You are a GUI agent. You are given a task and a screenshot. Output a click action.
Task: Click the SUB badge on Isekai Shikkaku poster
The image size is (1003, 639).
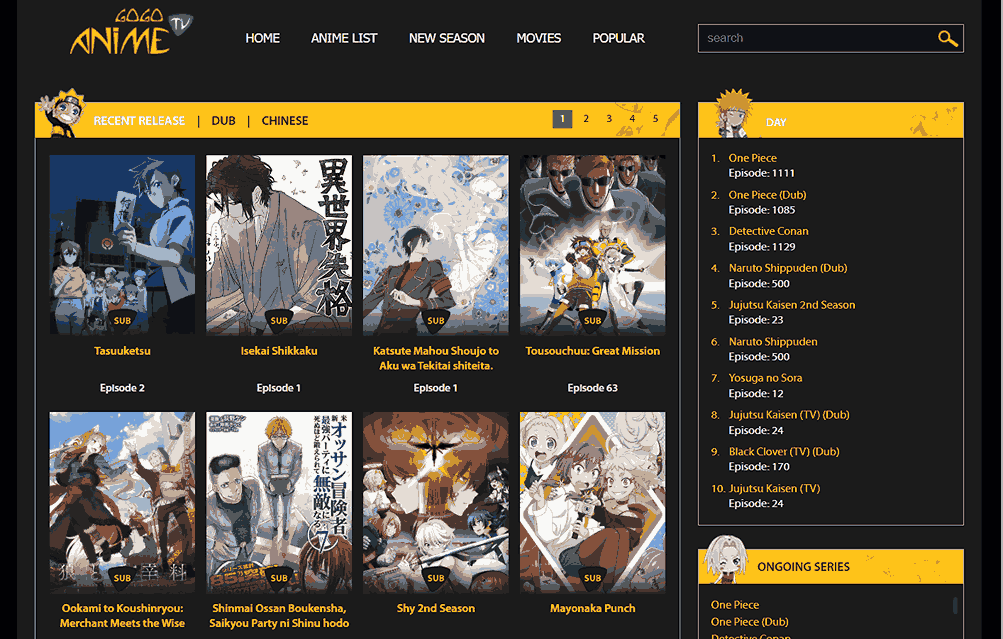[279, 321]
